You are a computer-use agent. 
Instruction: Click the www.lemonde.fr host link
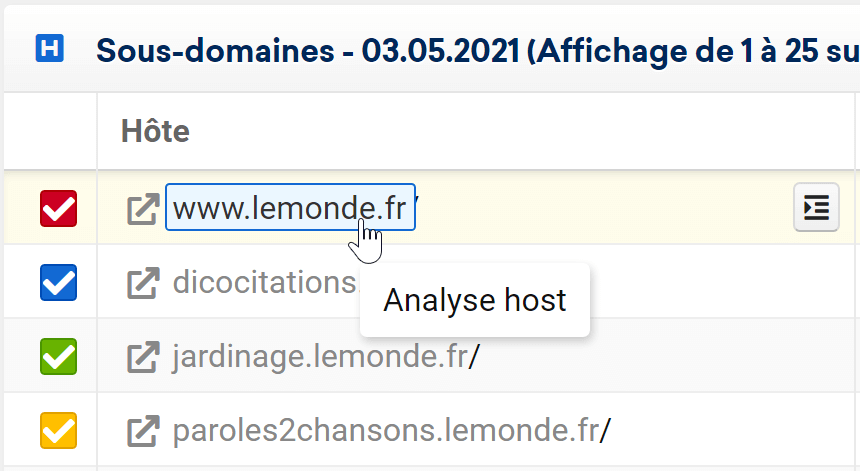(290, 208)
